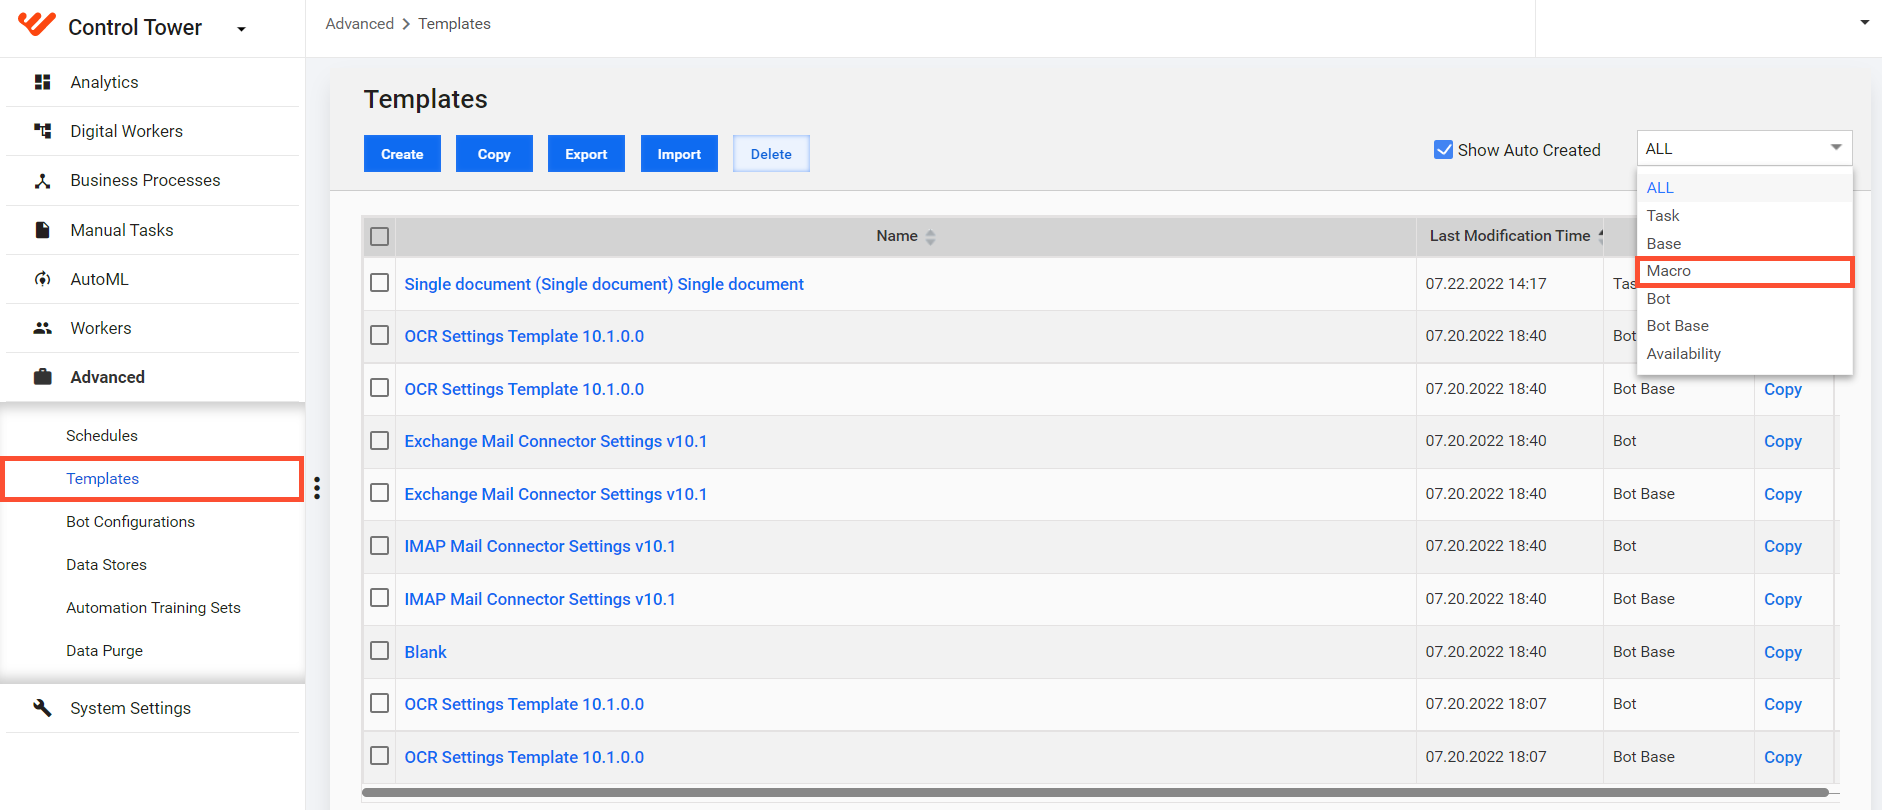
Task: Choose Bot in the type list
Action: (1744, 299)
